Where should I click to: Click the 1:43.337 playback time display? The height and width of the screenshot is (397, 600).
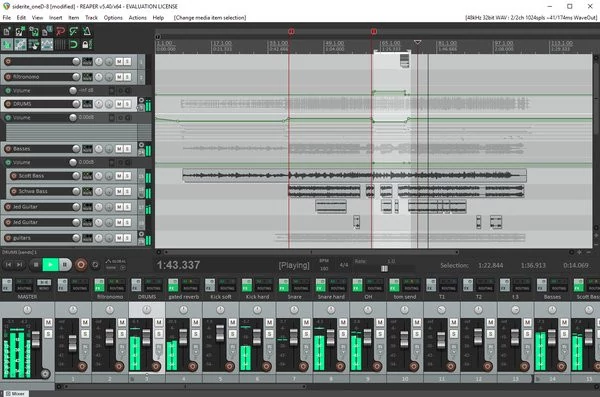point(178,265)
